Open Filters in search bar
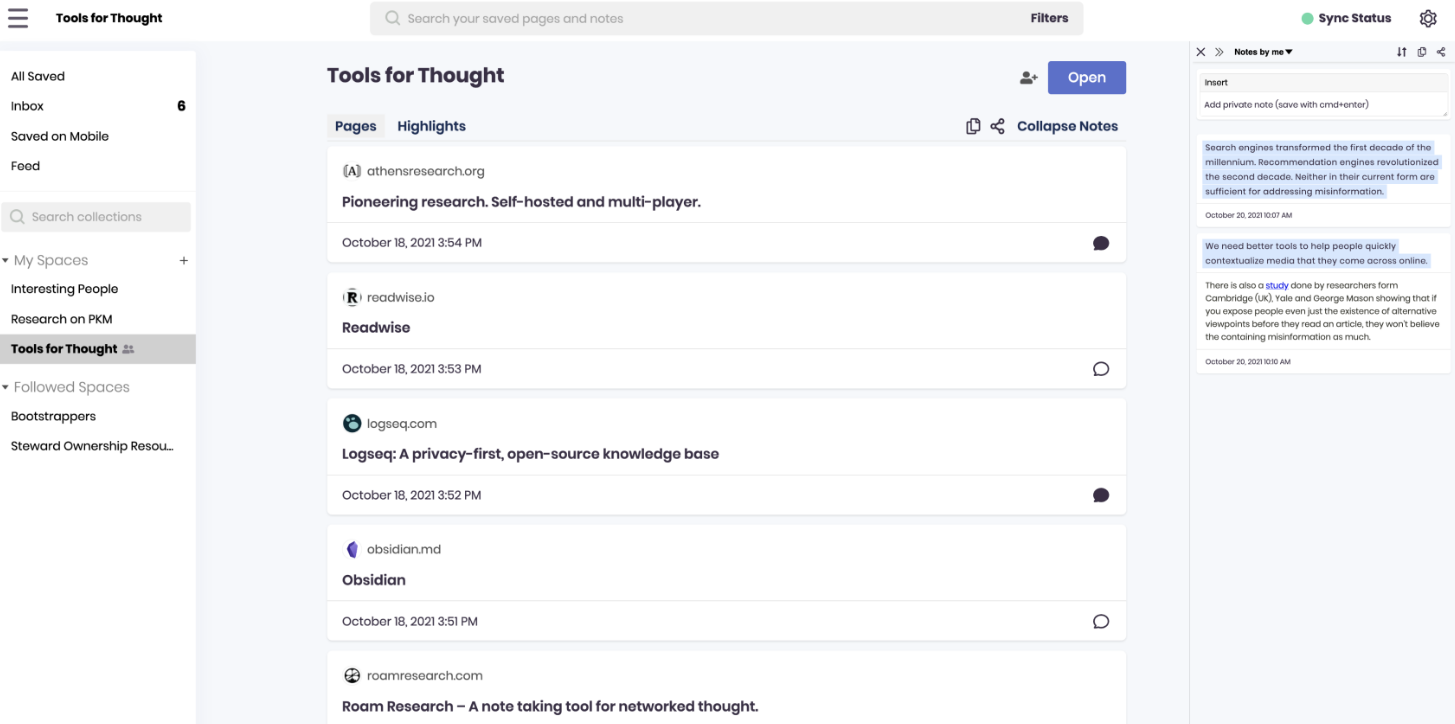Viewport: 1455px width, 724px height. click(1049, 18)
